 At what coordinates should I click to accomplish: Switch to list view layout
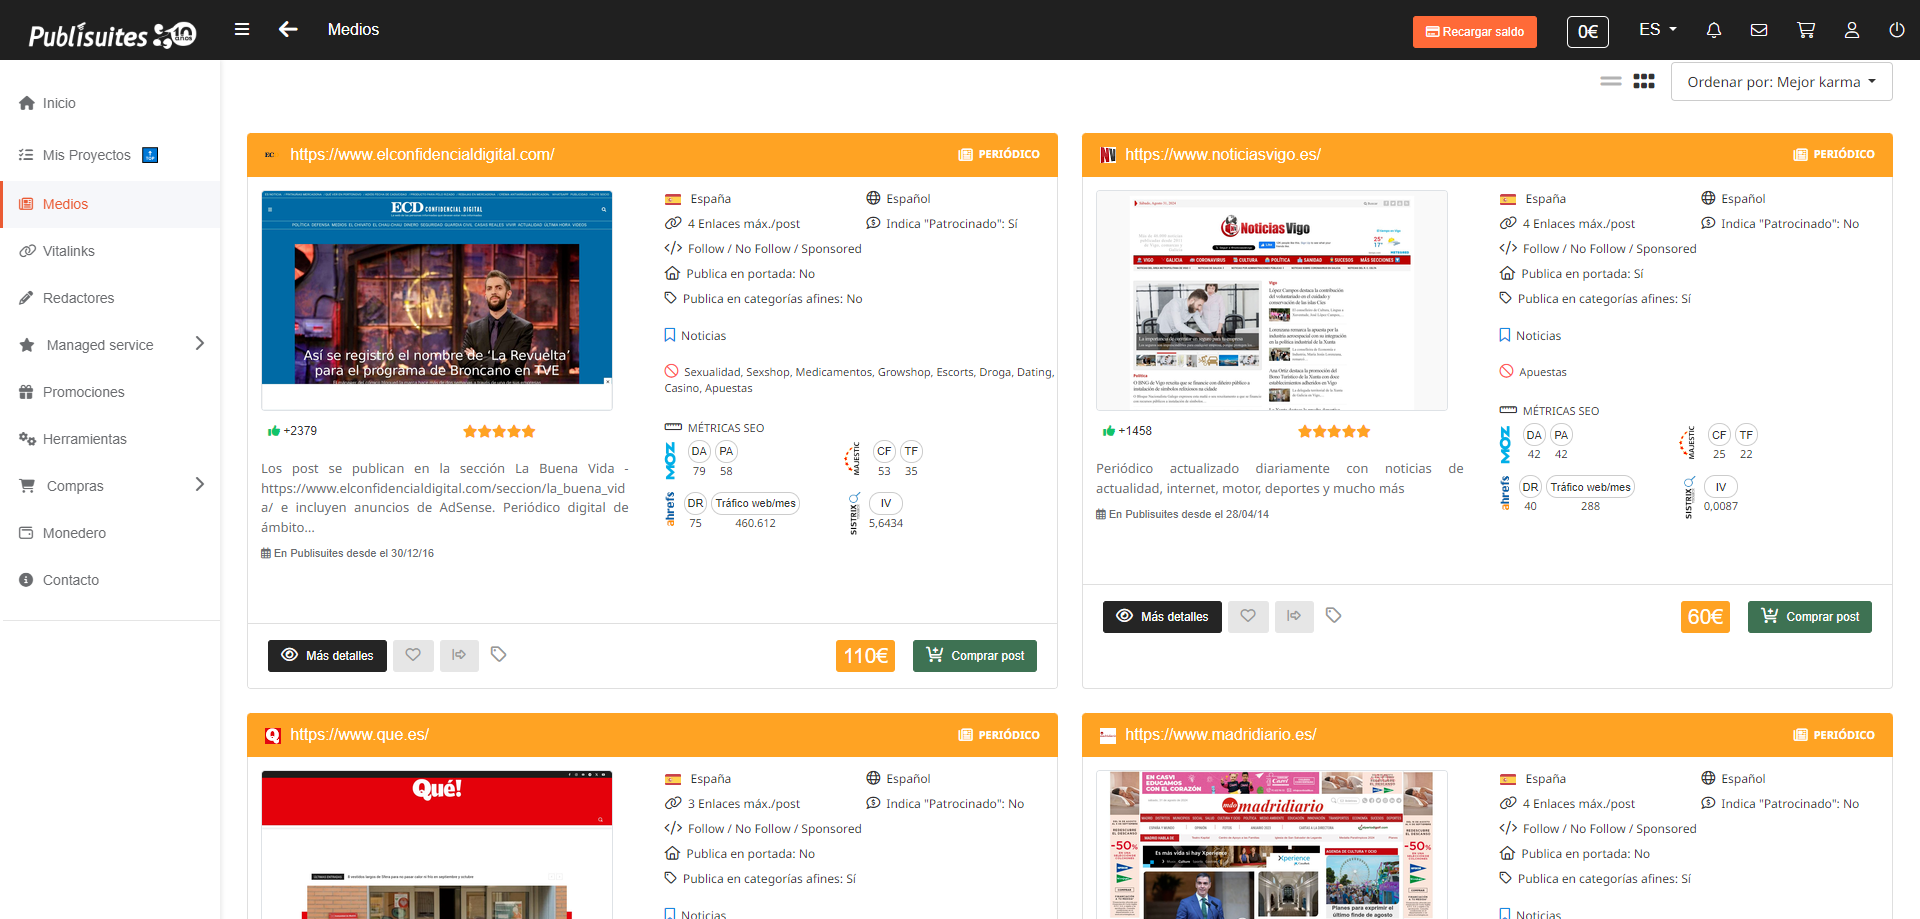[1610, 81]
